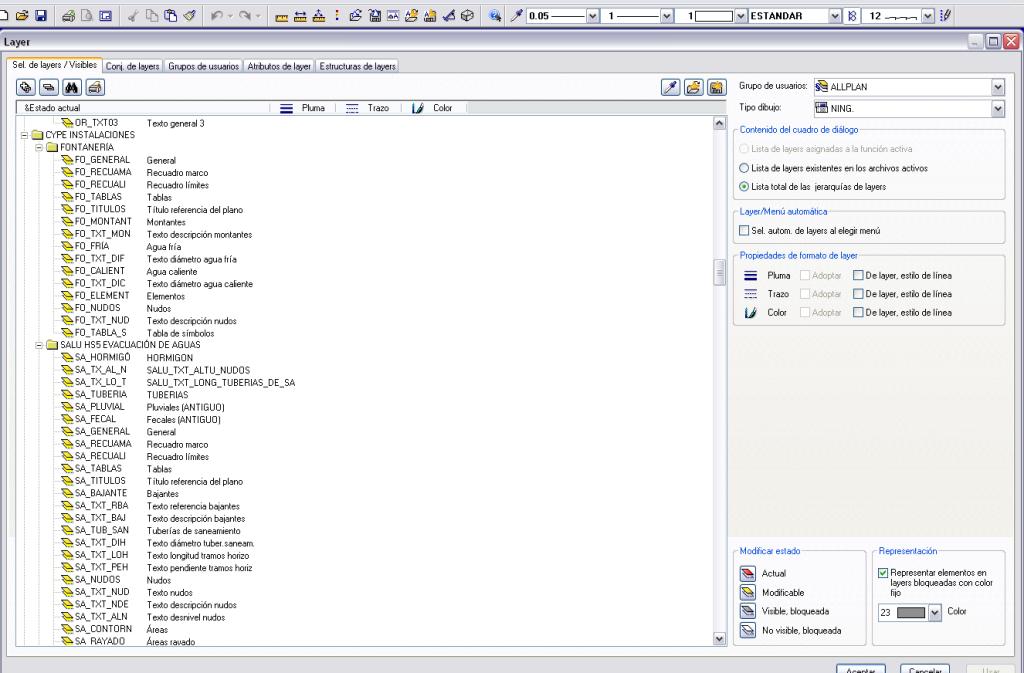Click the toolbar color 1 white swatch
This screenshot has height=673, width=1024.
coord(714,16)
